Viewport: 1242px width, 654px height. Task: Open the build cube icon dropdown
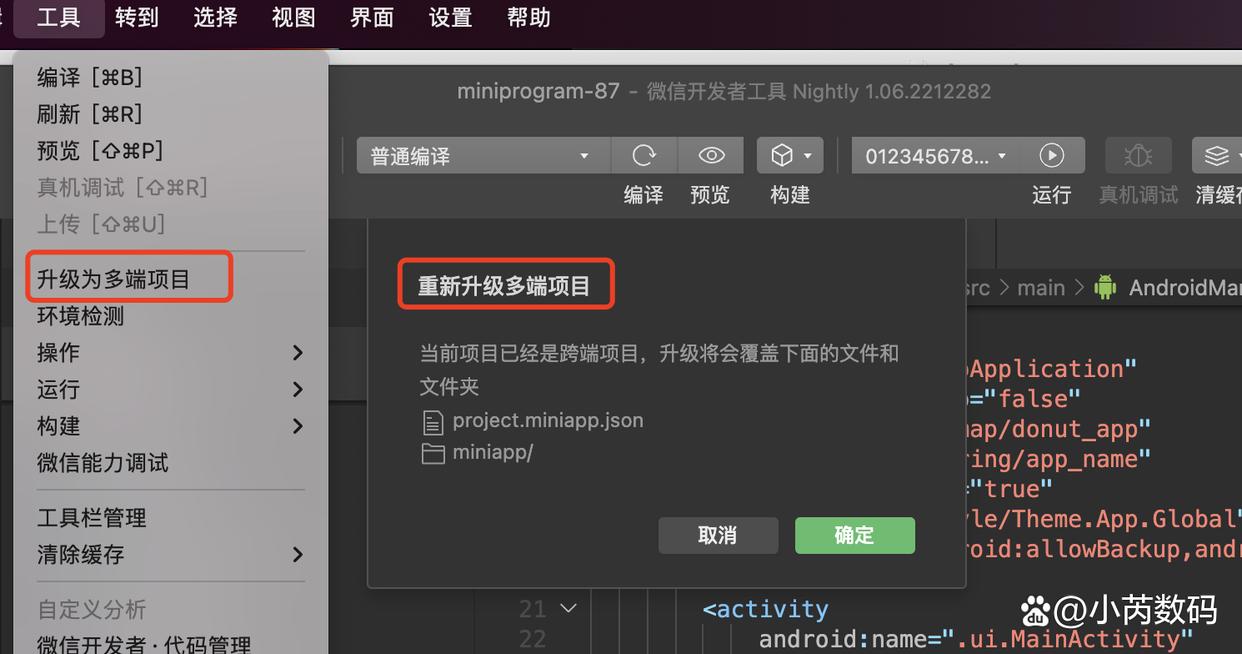pyautogui.click(x=790, y=156)
